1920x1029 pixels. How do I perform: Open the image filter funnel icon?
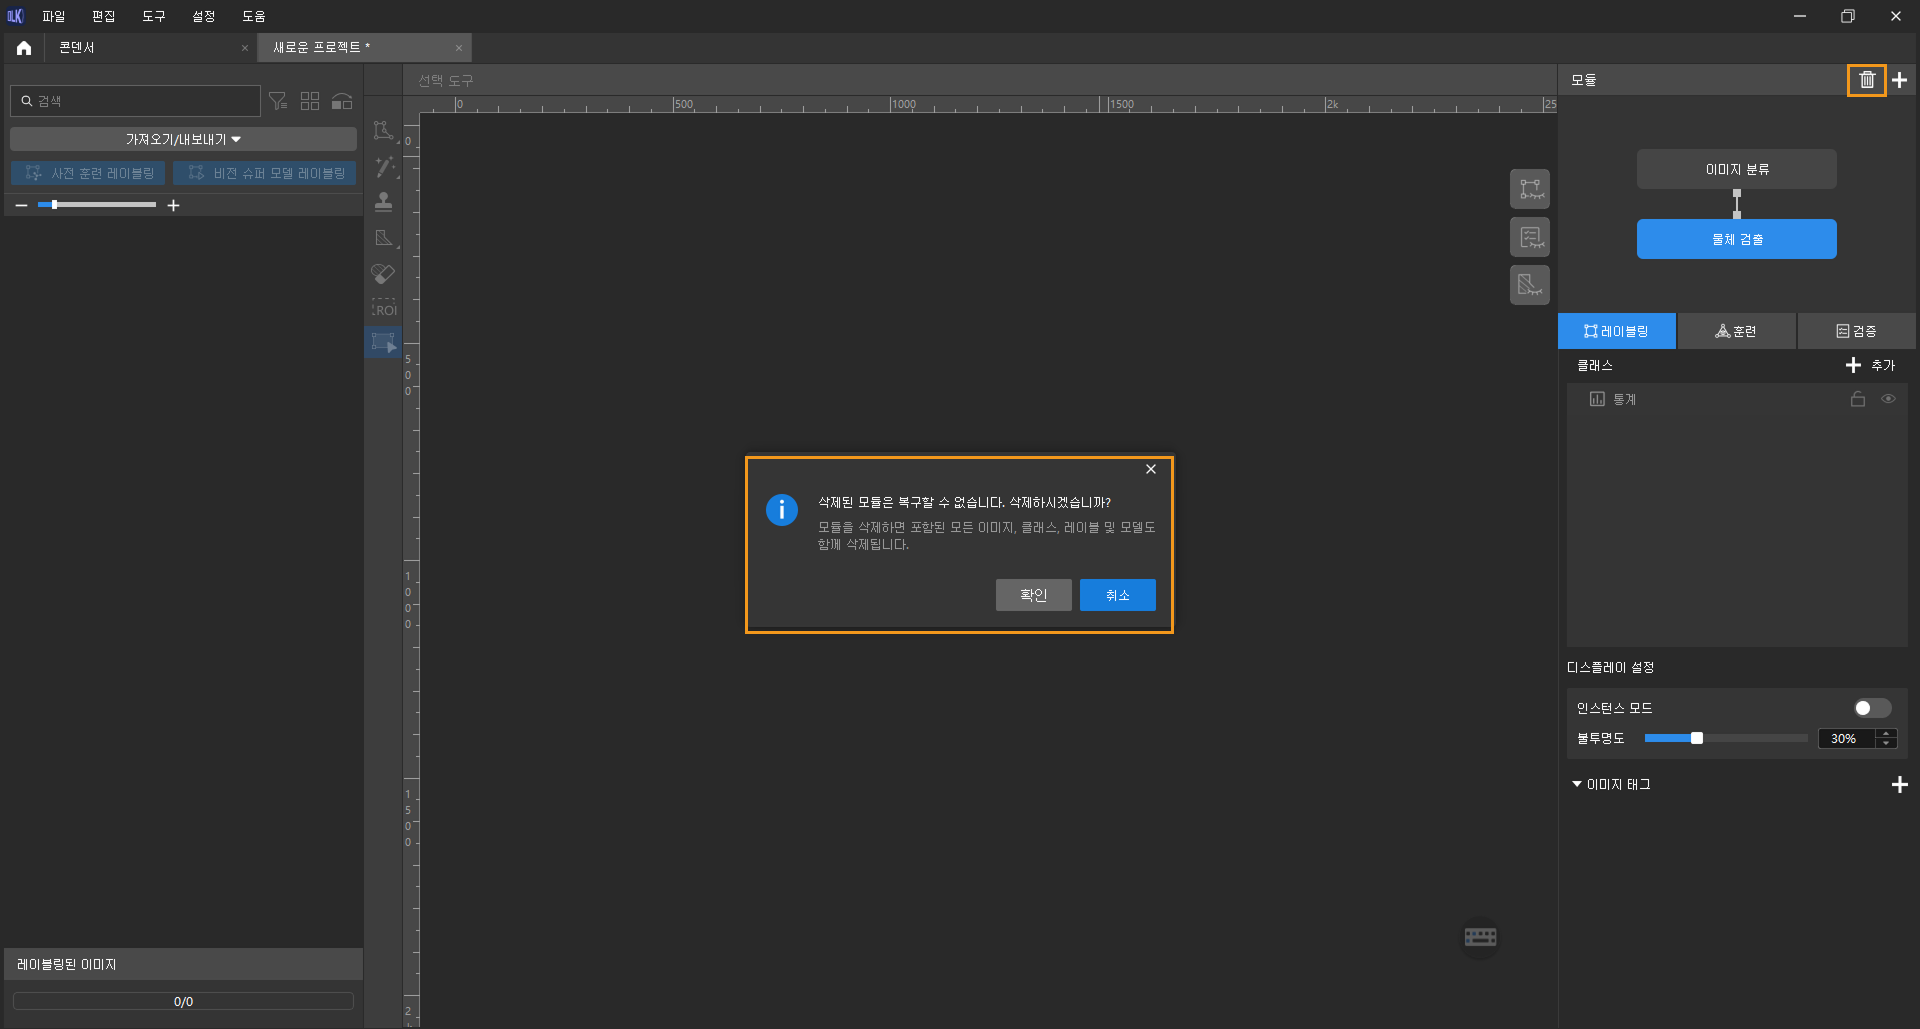pyautogui.click(x=278, y=101)
